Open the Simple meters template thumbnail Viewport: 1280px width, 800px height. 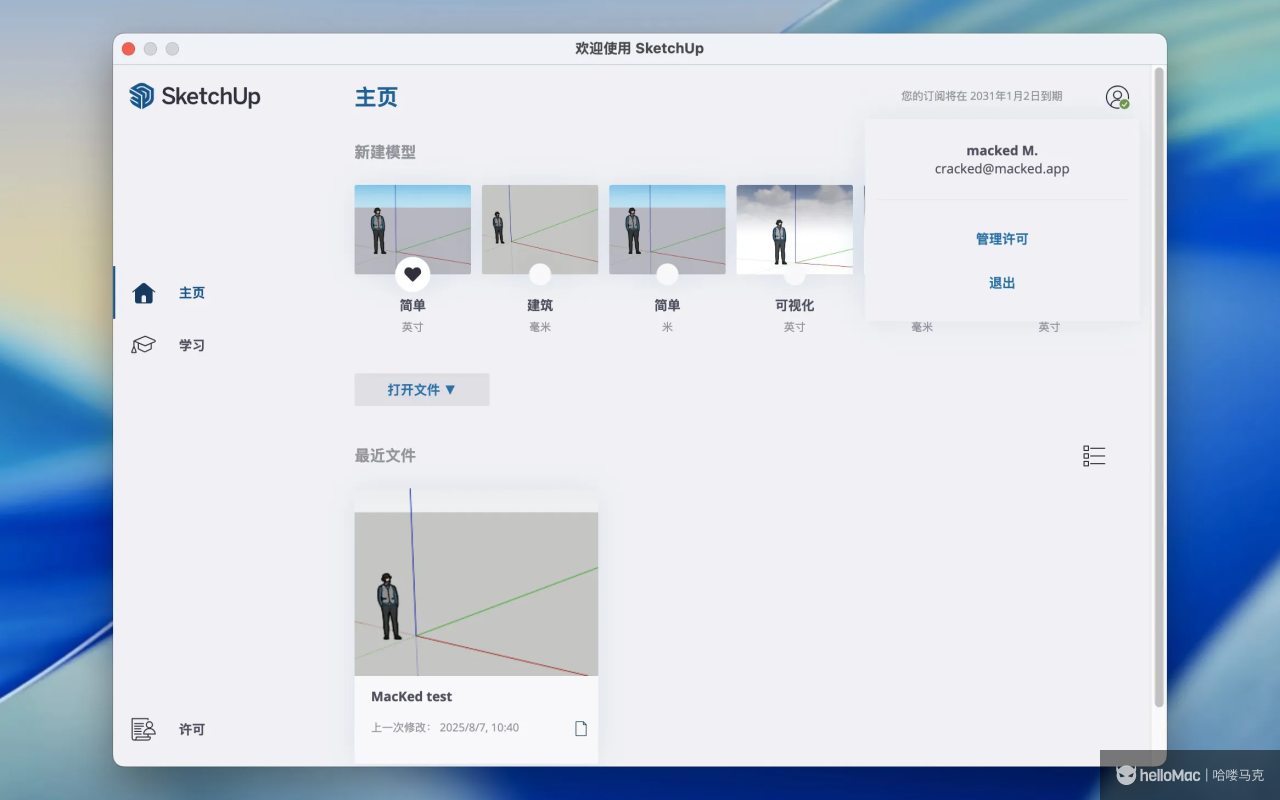tap(667, 229)
